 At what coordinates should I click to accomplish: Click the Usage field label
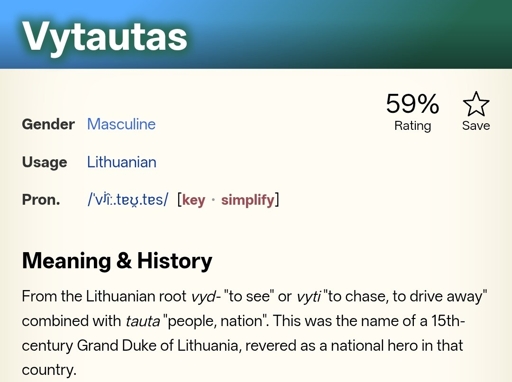click(45, 162)
